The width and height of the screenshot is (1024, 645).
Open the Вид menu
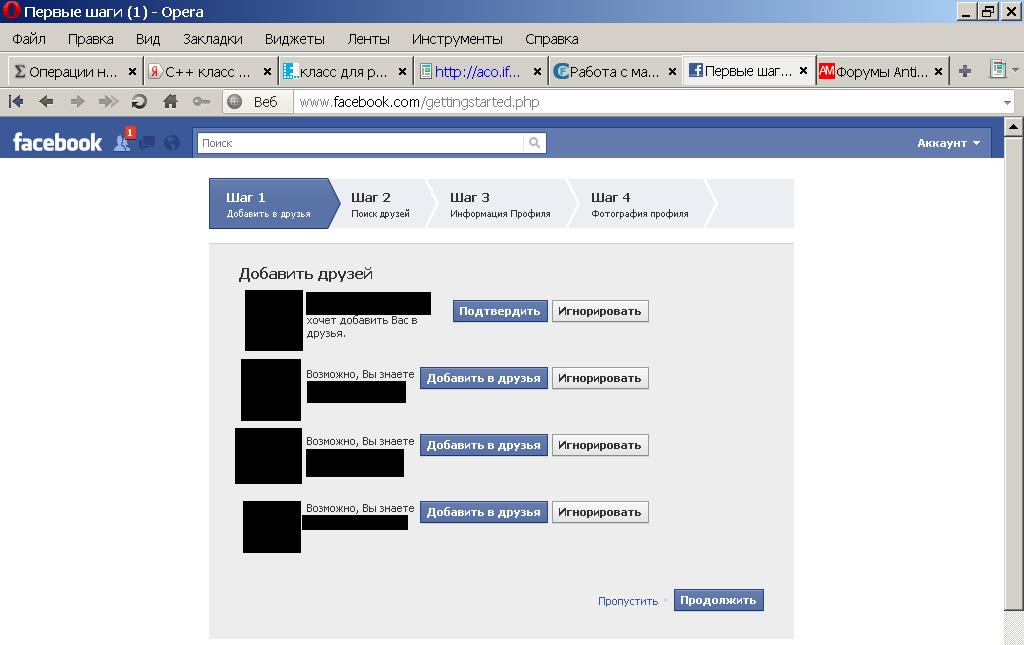click(148, 39)
